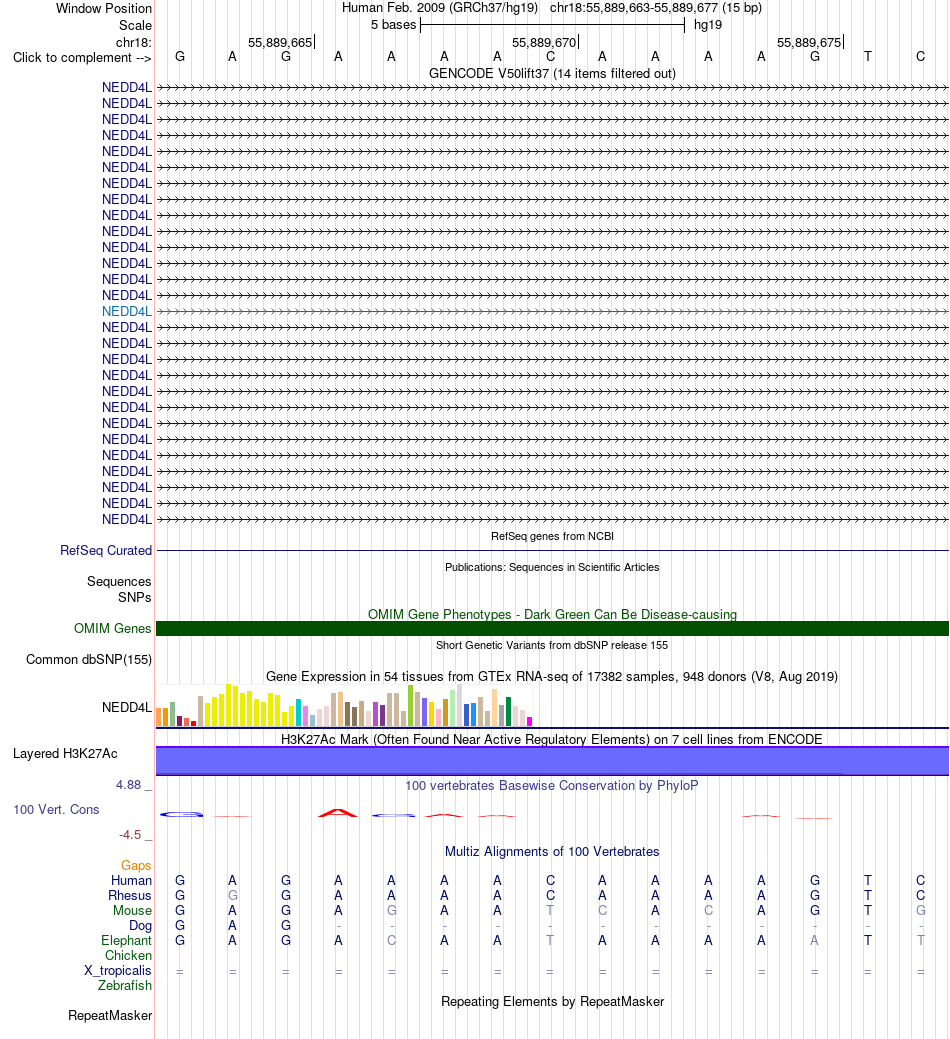
Task: Click the -4.5 PhyloP lower scale value
Action: 130,835
